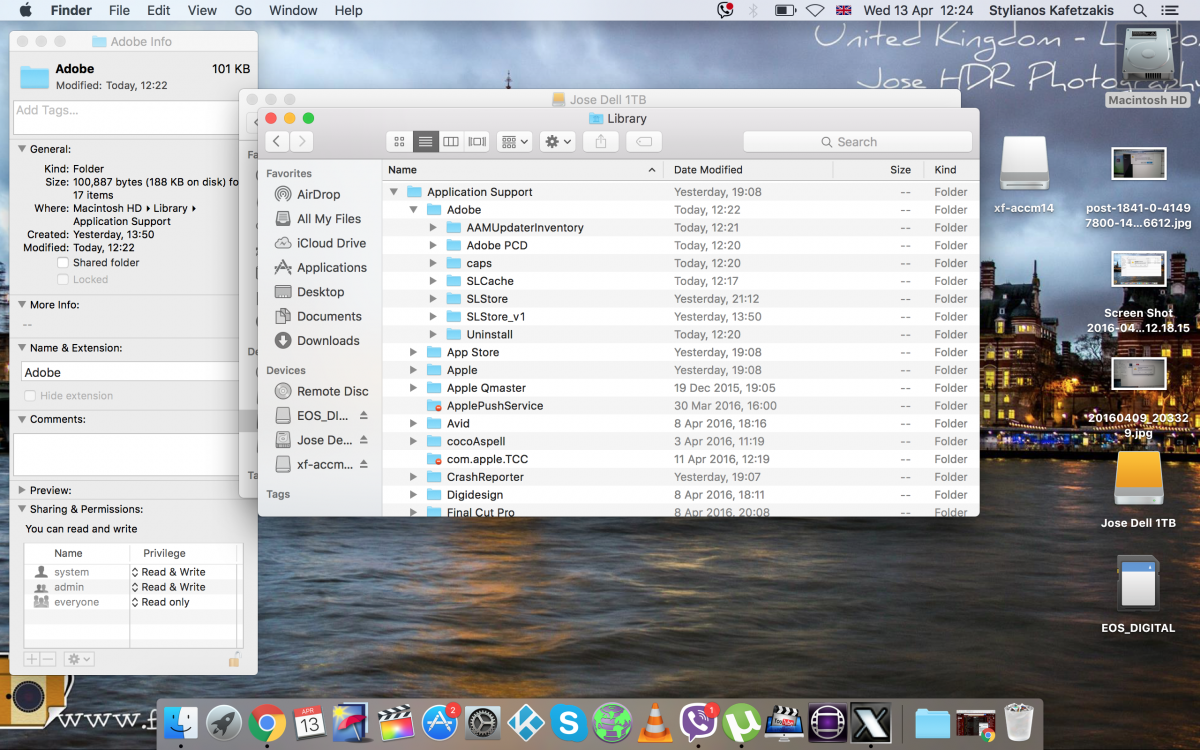1200x750 pixels.
Task: Open System Preferences from the Dock
Action: coord(482,722)
